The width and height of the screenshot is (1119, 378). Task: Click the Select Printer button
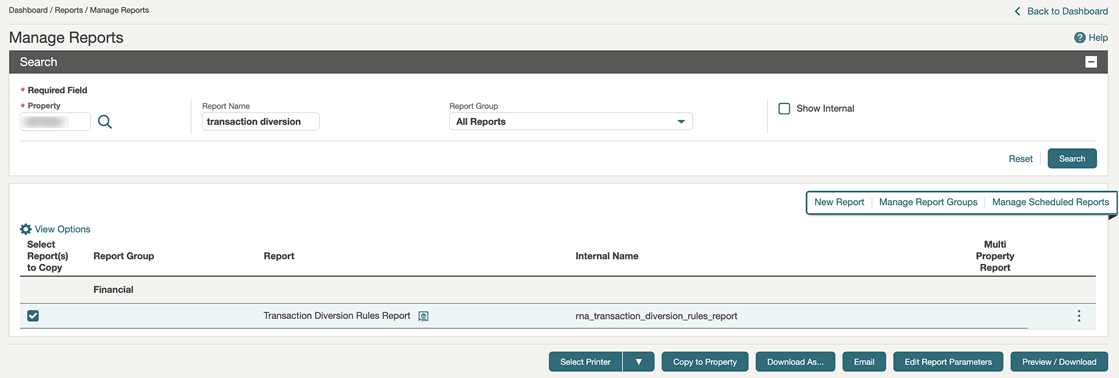click(585, 362)
